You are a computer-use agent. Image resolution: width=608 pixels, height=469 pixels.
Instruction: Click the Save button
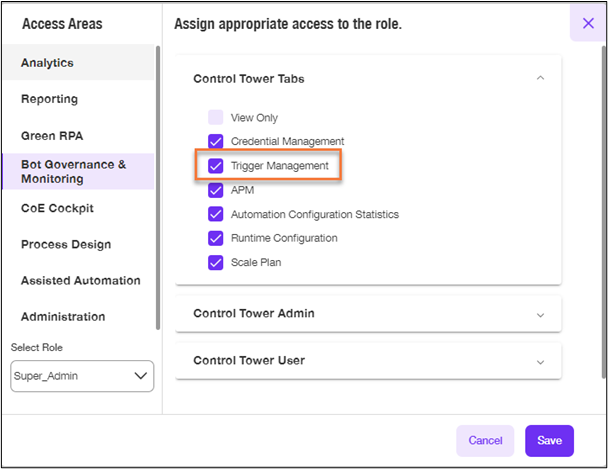coord(549,440)
